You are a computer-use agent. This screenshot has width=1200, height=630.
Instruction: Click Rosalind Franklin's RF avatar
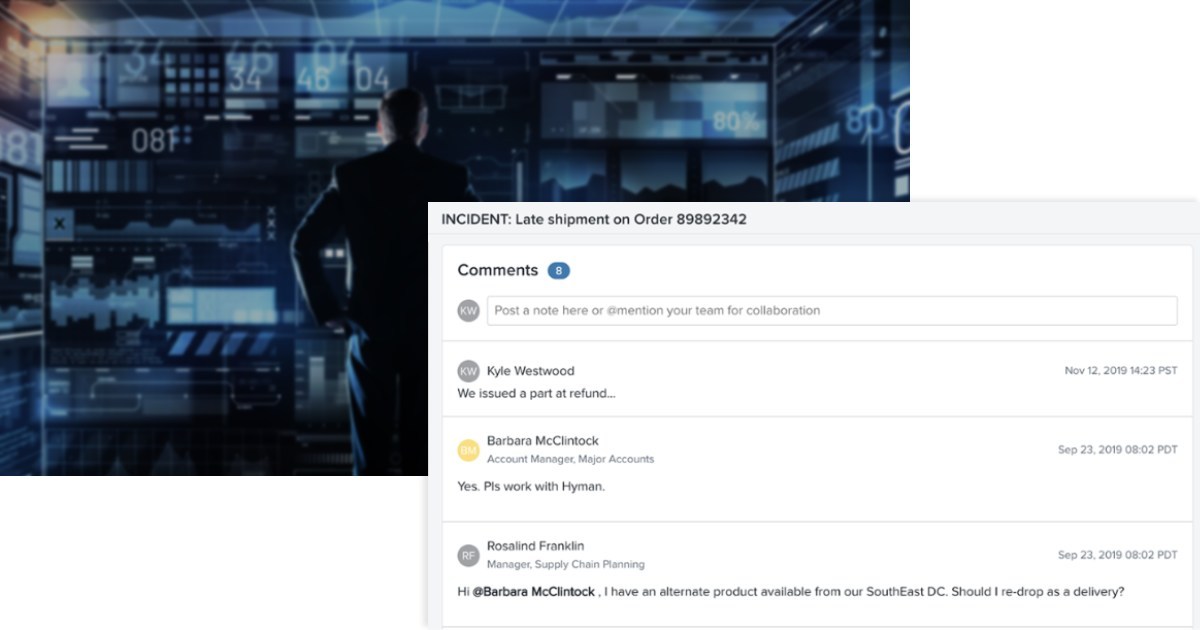click(468, 556)
